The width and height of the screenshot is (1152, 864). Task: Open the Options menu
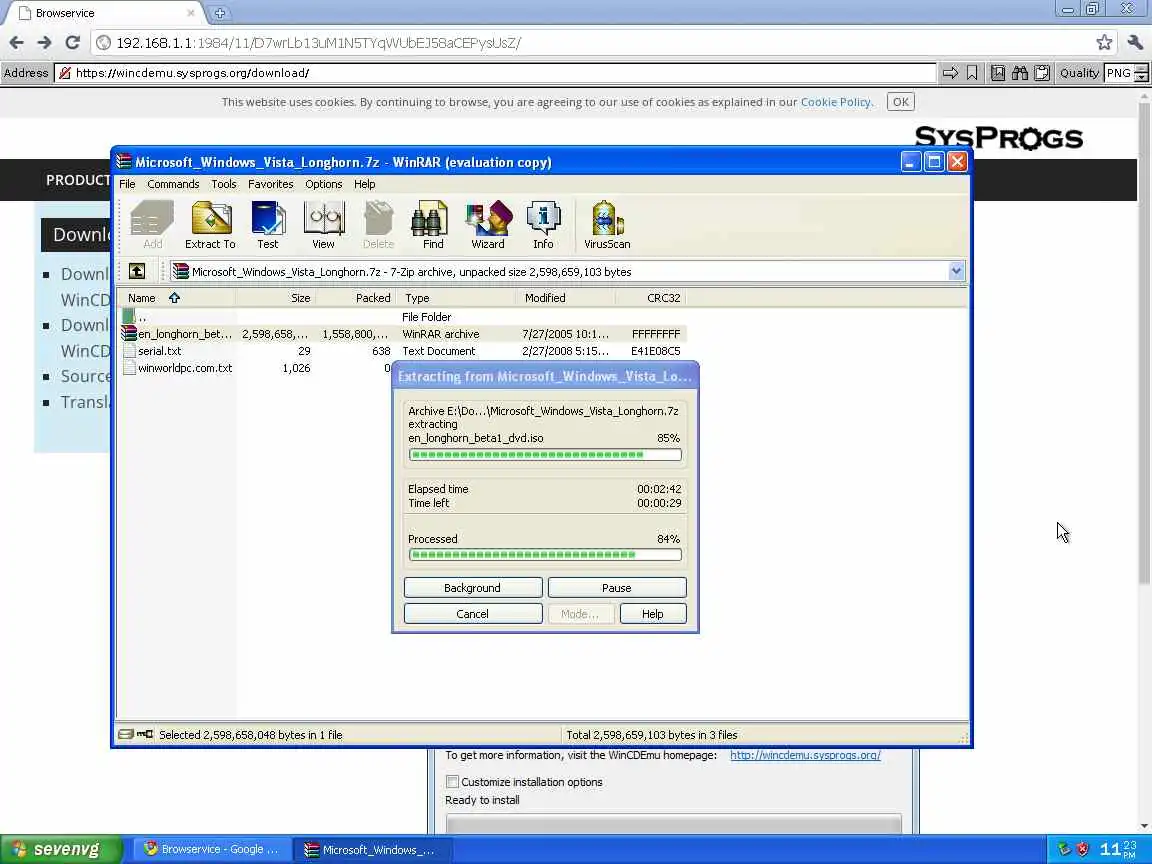coord(323,184)
